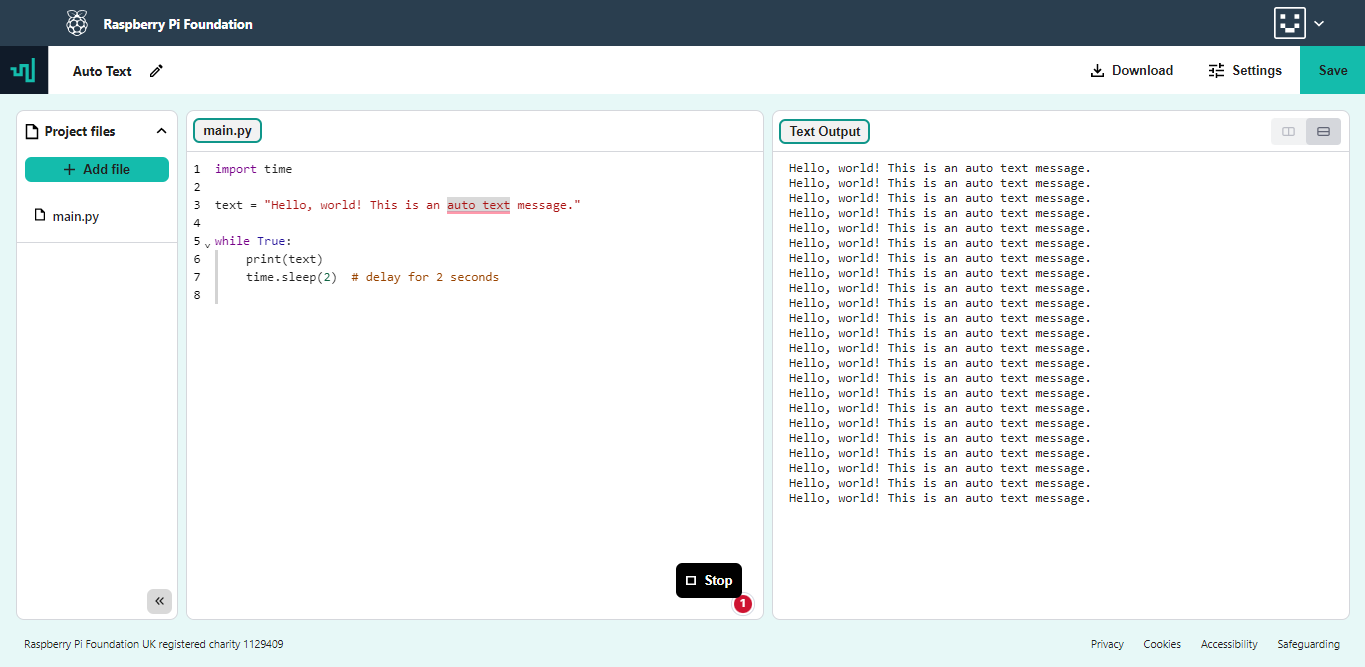Save the project
Viewport: 1365px width, 667px height.
[1332, 70]
